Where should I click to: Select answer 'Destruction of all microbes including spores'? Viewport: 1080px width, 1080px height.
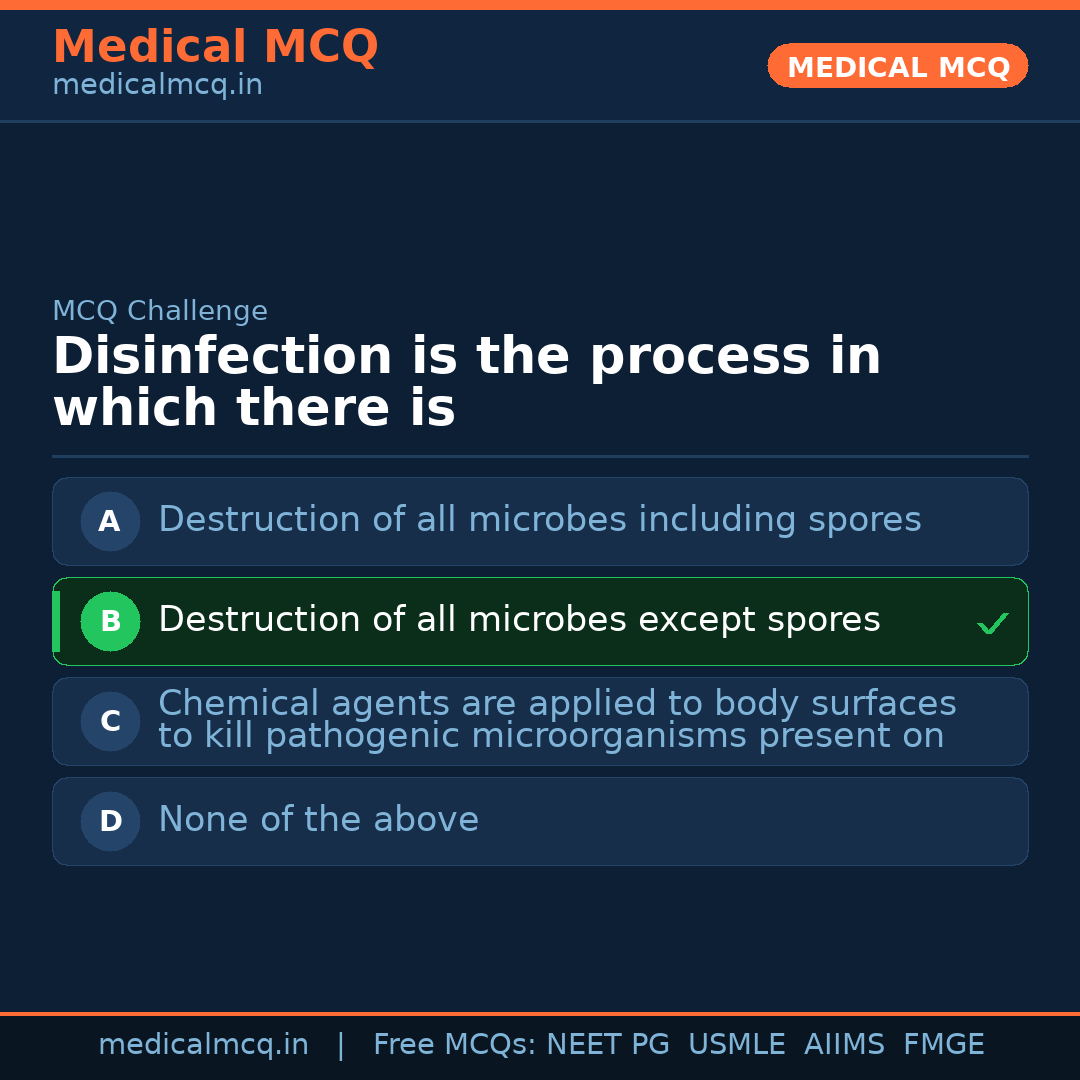click(539, 520)
